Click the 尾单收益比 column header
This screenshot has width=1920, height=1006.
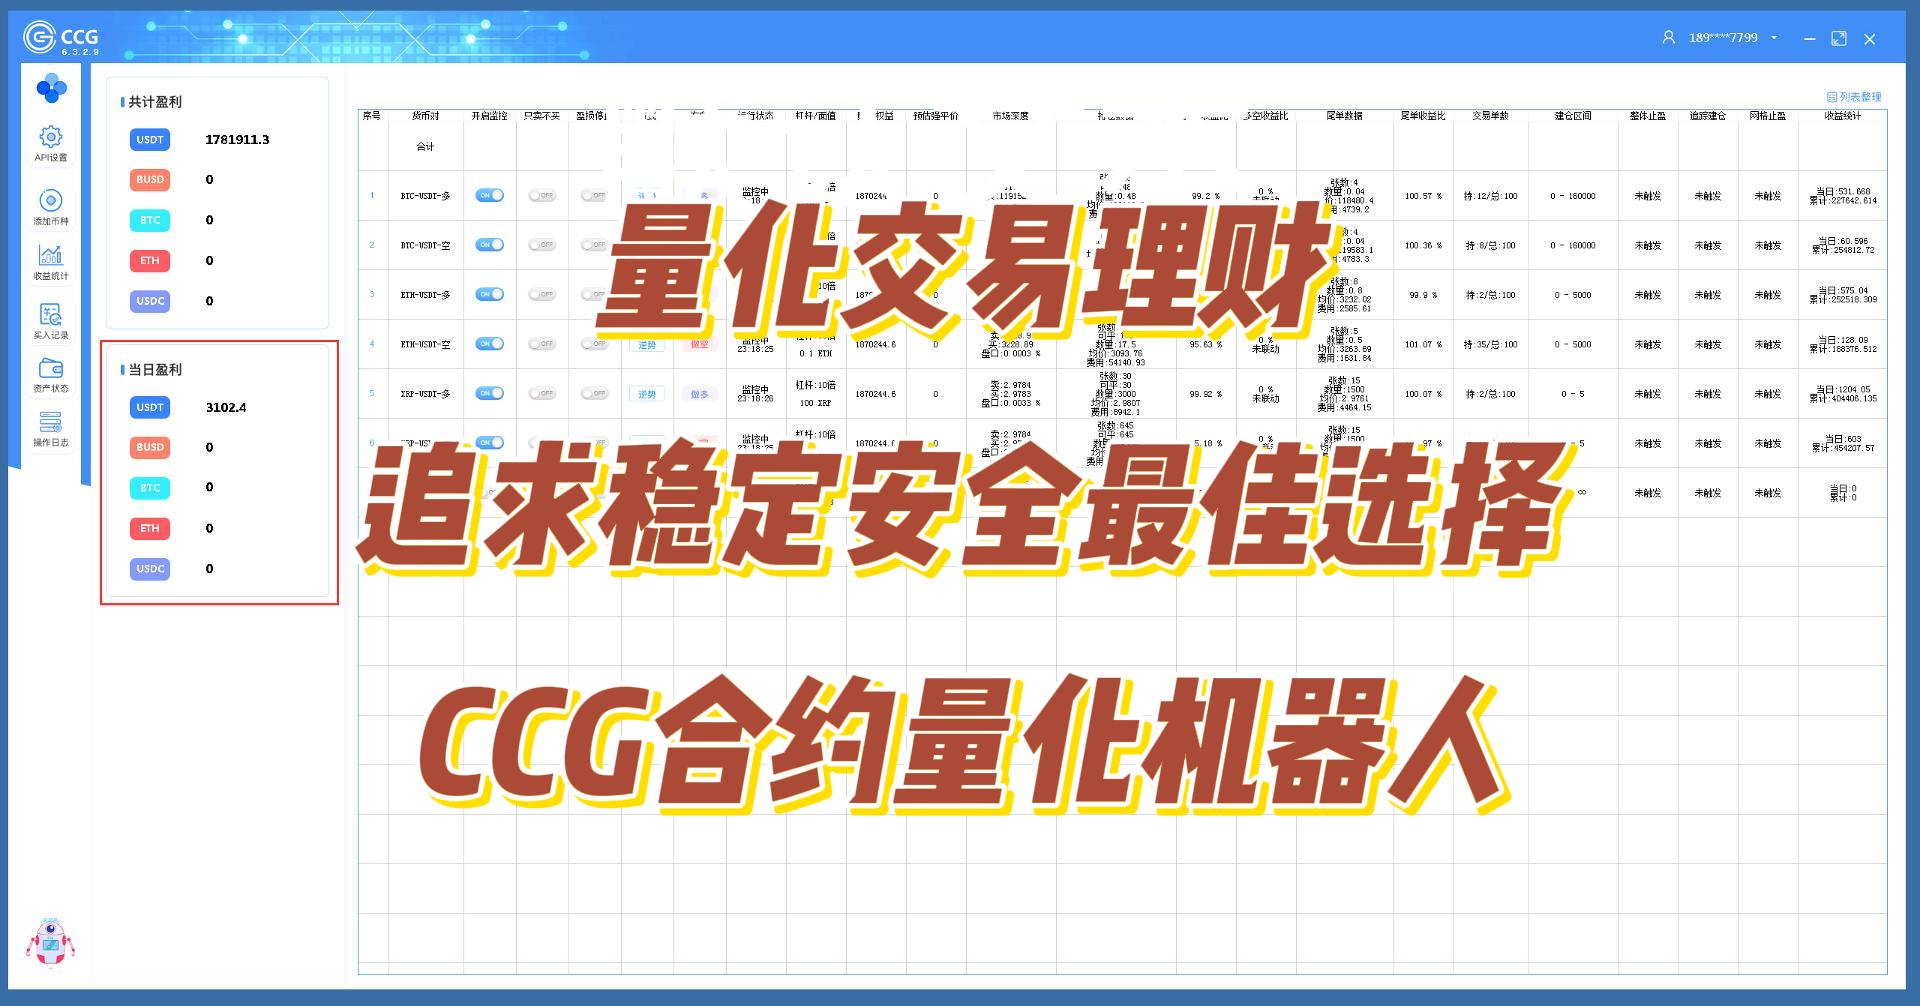(x=1423, y=116)
